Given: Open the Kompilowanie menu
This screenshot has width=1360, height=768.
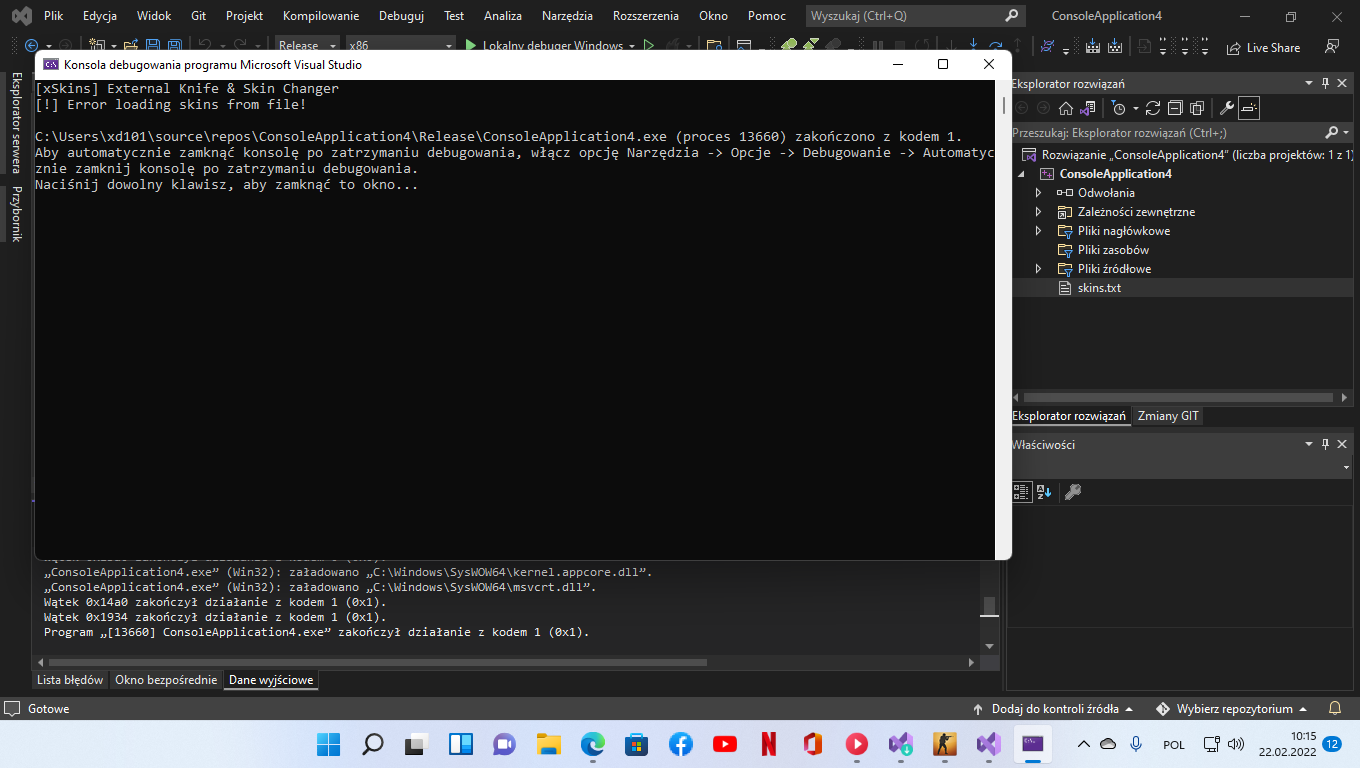Looking at the screenshot, I should coord(321,16).
